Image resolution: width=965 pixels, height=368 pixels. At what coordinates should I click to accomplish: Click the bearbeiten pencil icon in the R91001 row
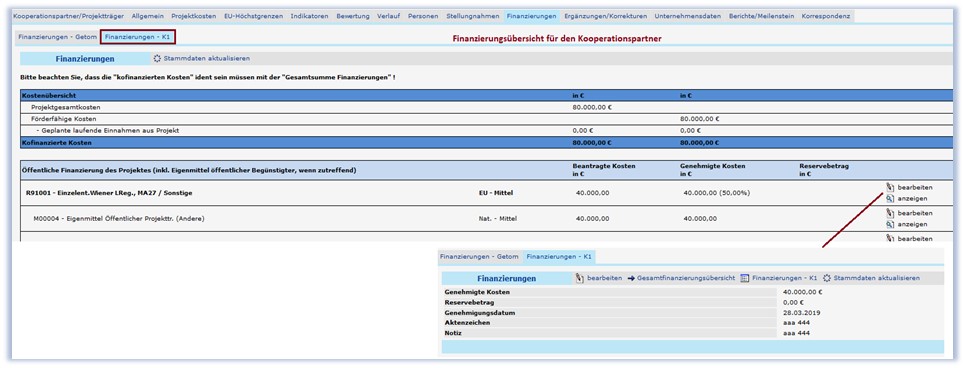[890, 187]
